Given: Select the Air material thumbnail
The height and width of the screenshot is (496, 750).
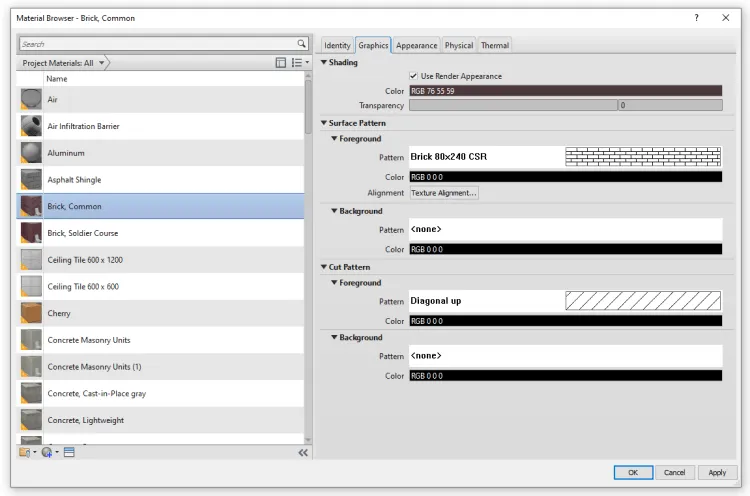Looking at the screenshot, I should [x=31, y=99].
